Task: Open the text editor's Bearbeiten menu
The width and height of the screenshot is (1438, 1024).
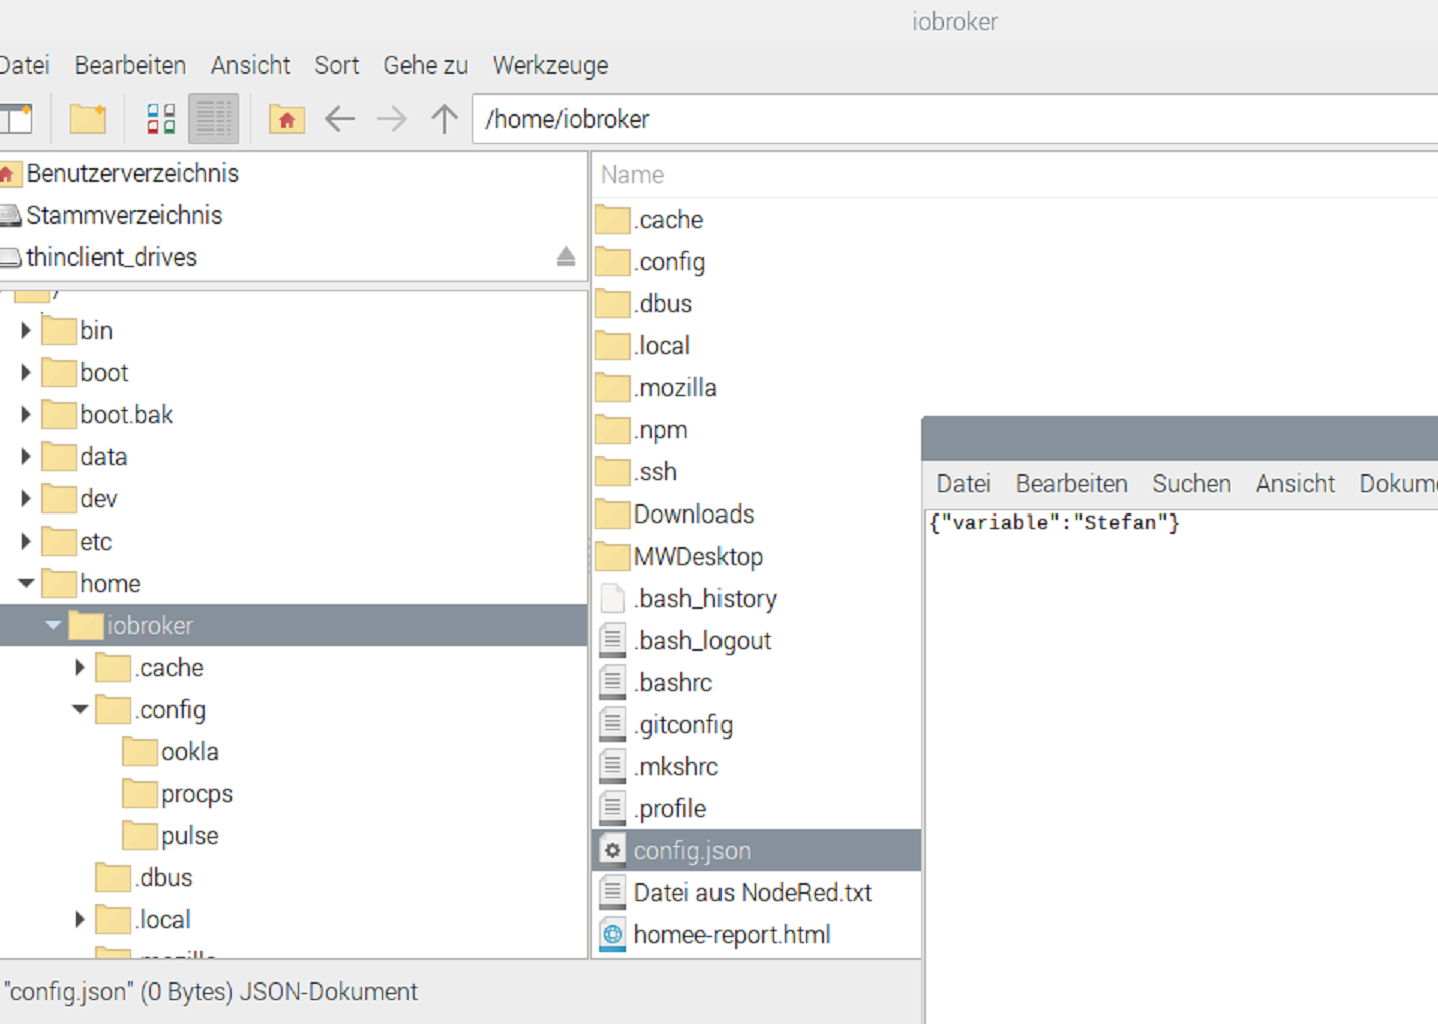Action: tap(1071, 484)
